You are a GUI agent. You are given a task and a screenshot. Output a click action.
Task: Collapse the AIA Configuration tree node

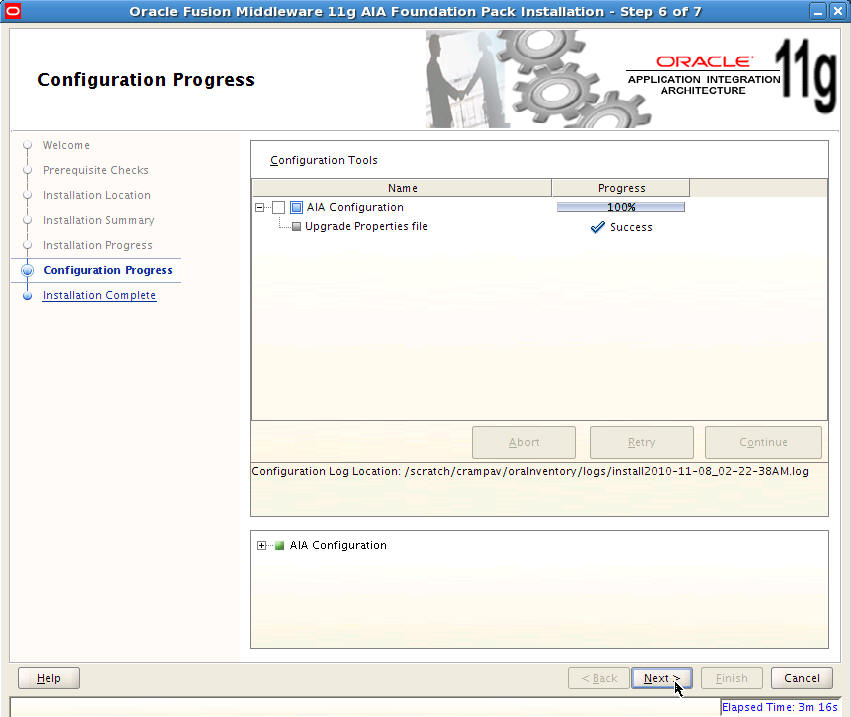(x=259, y=207)
